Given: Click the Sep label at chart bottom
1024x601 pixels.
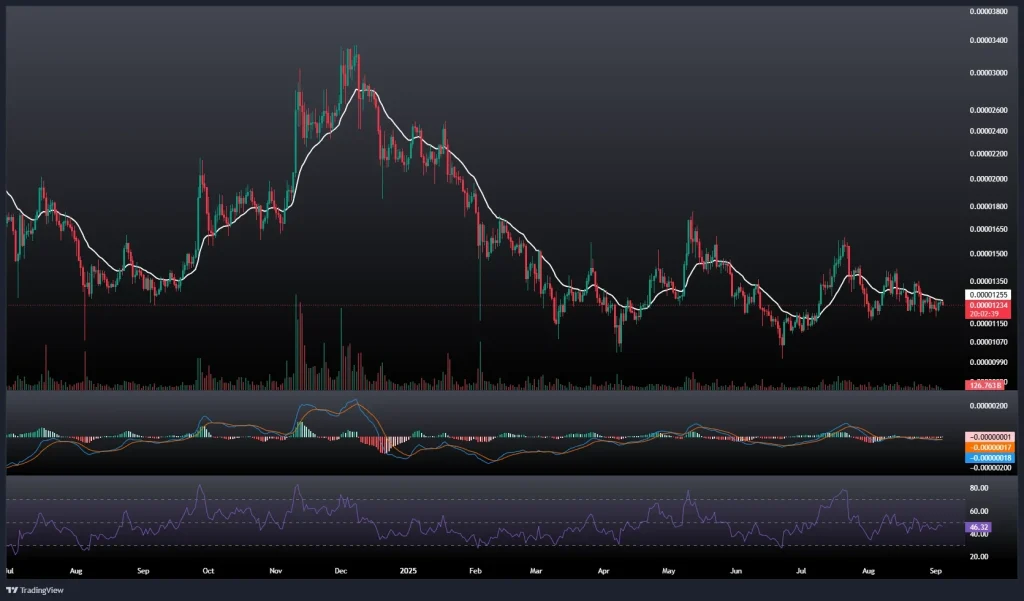Looking at the screenshot, I should (143, 573).
